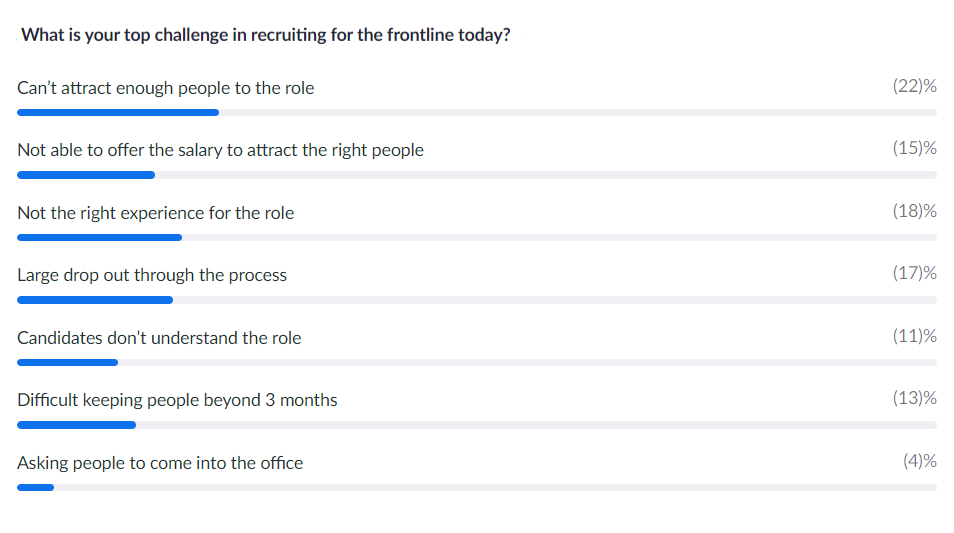Choose "Difficult keeping people beyond 3 months"
Image resolution: width=954 pixels, height=533 pixels.
[177, 400]
